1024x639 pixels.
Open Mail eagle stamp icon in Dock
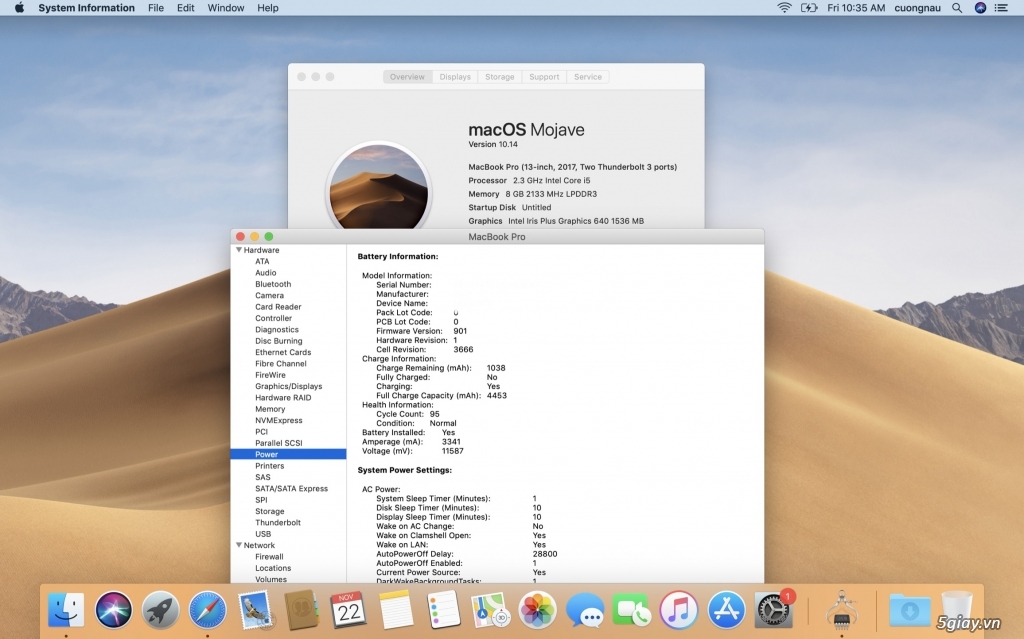point(255,610)
